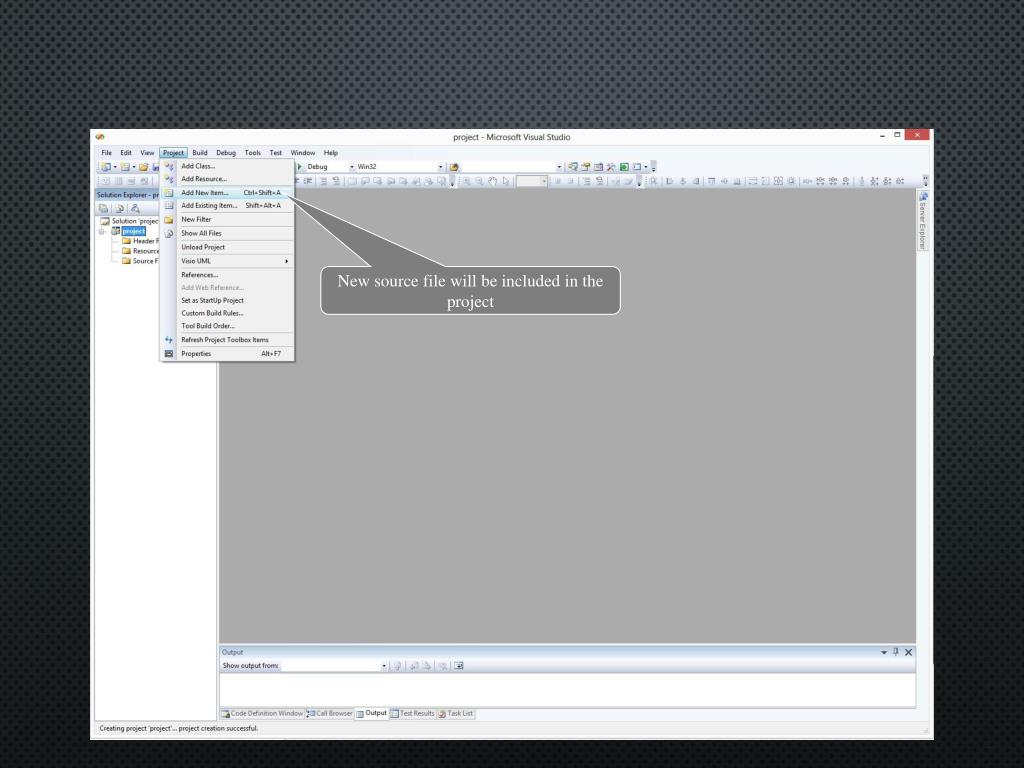Select the Source Files folder in tree

tap(140, 261)
